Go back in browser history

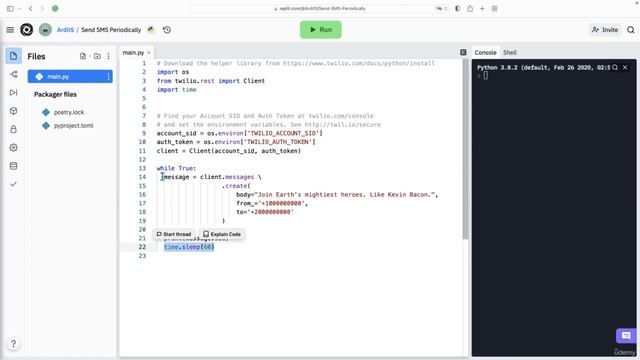[30, 8]
